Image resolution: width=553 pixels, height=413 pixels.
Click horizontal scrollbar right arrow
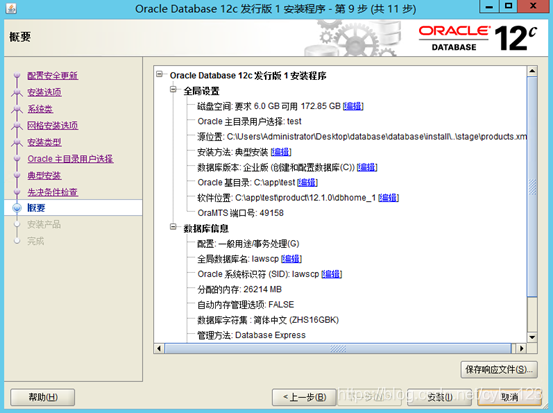tap(522, 348)
